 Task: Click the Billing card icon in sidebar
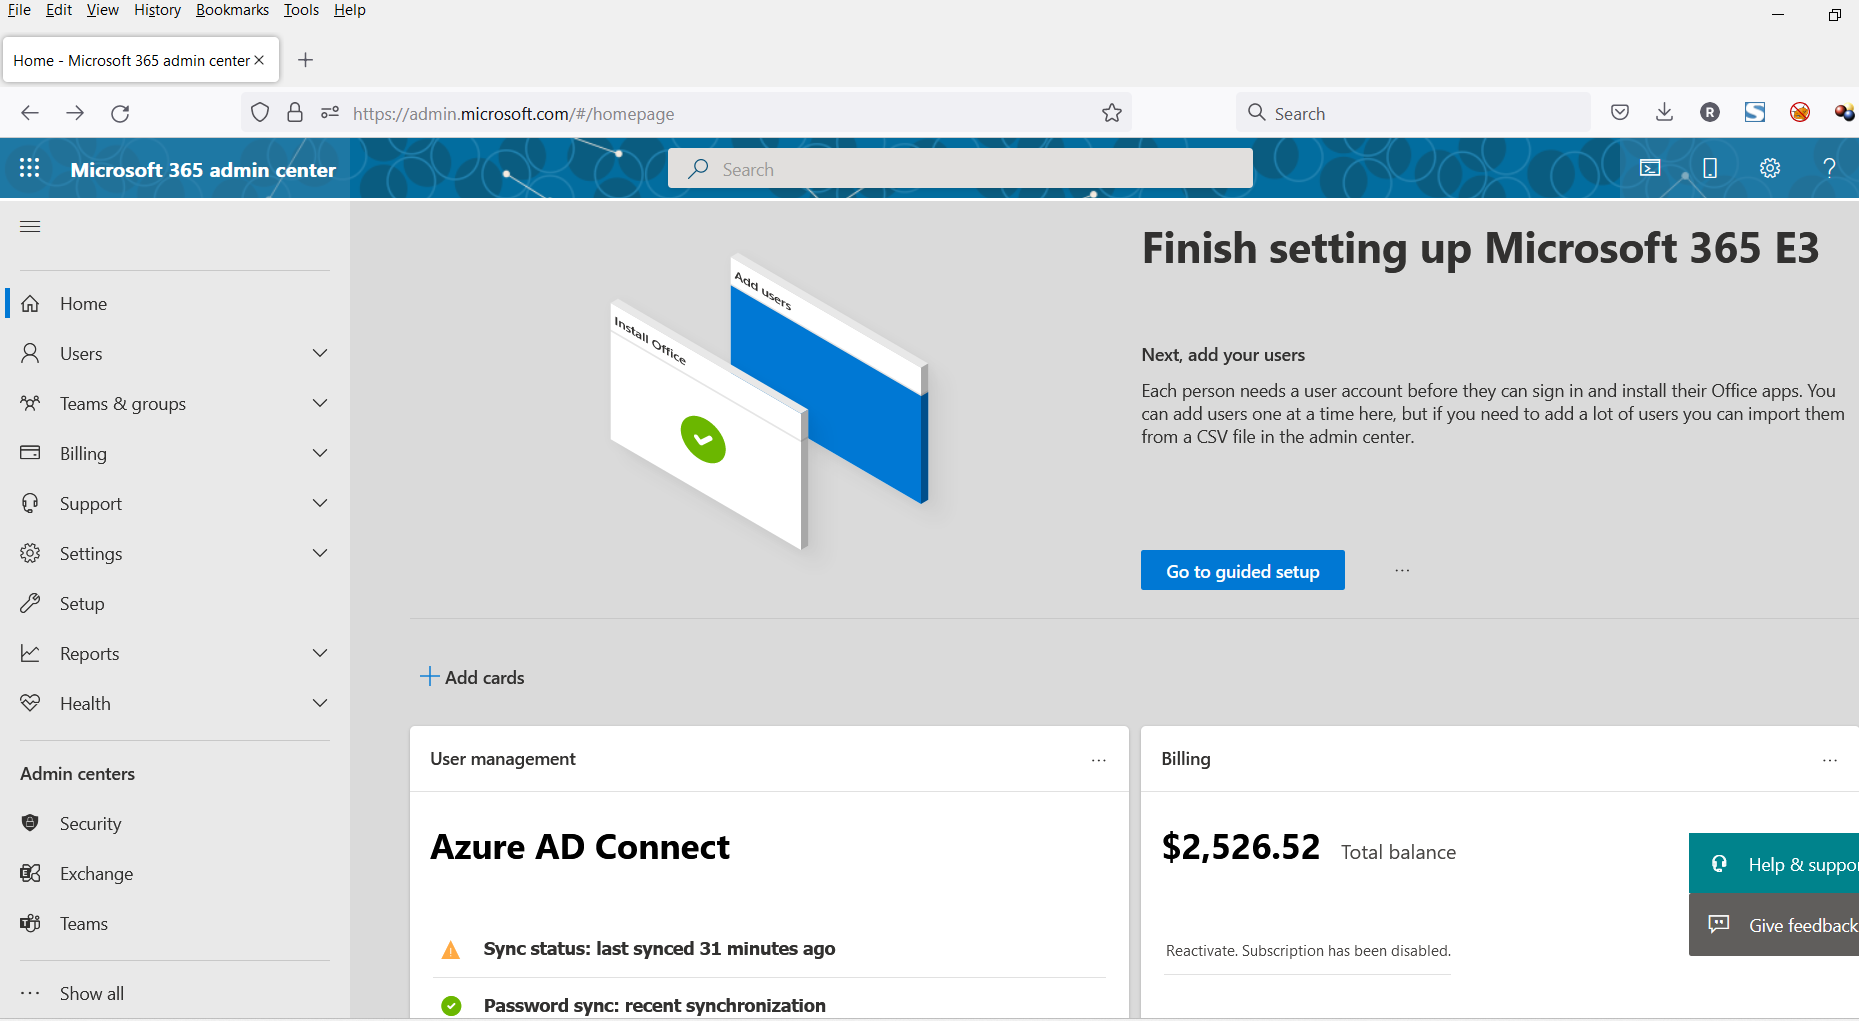click(30, 453)
